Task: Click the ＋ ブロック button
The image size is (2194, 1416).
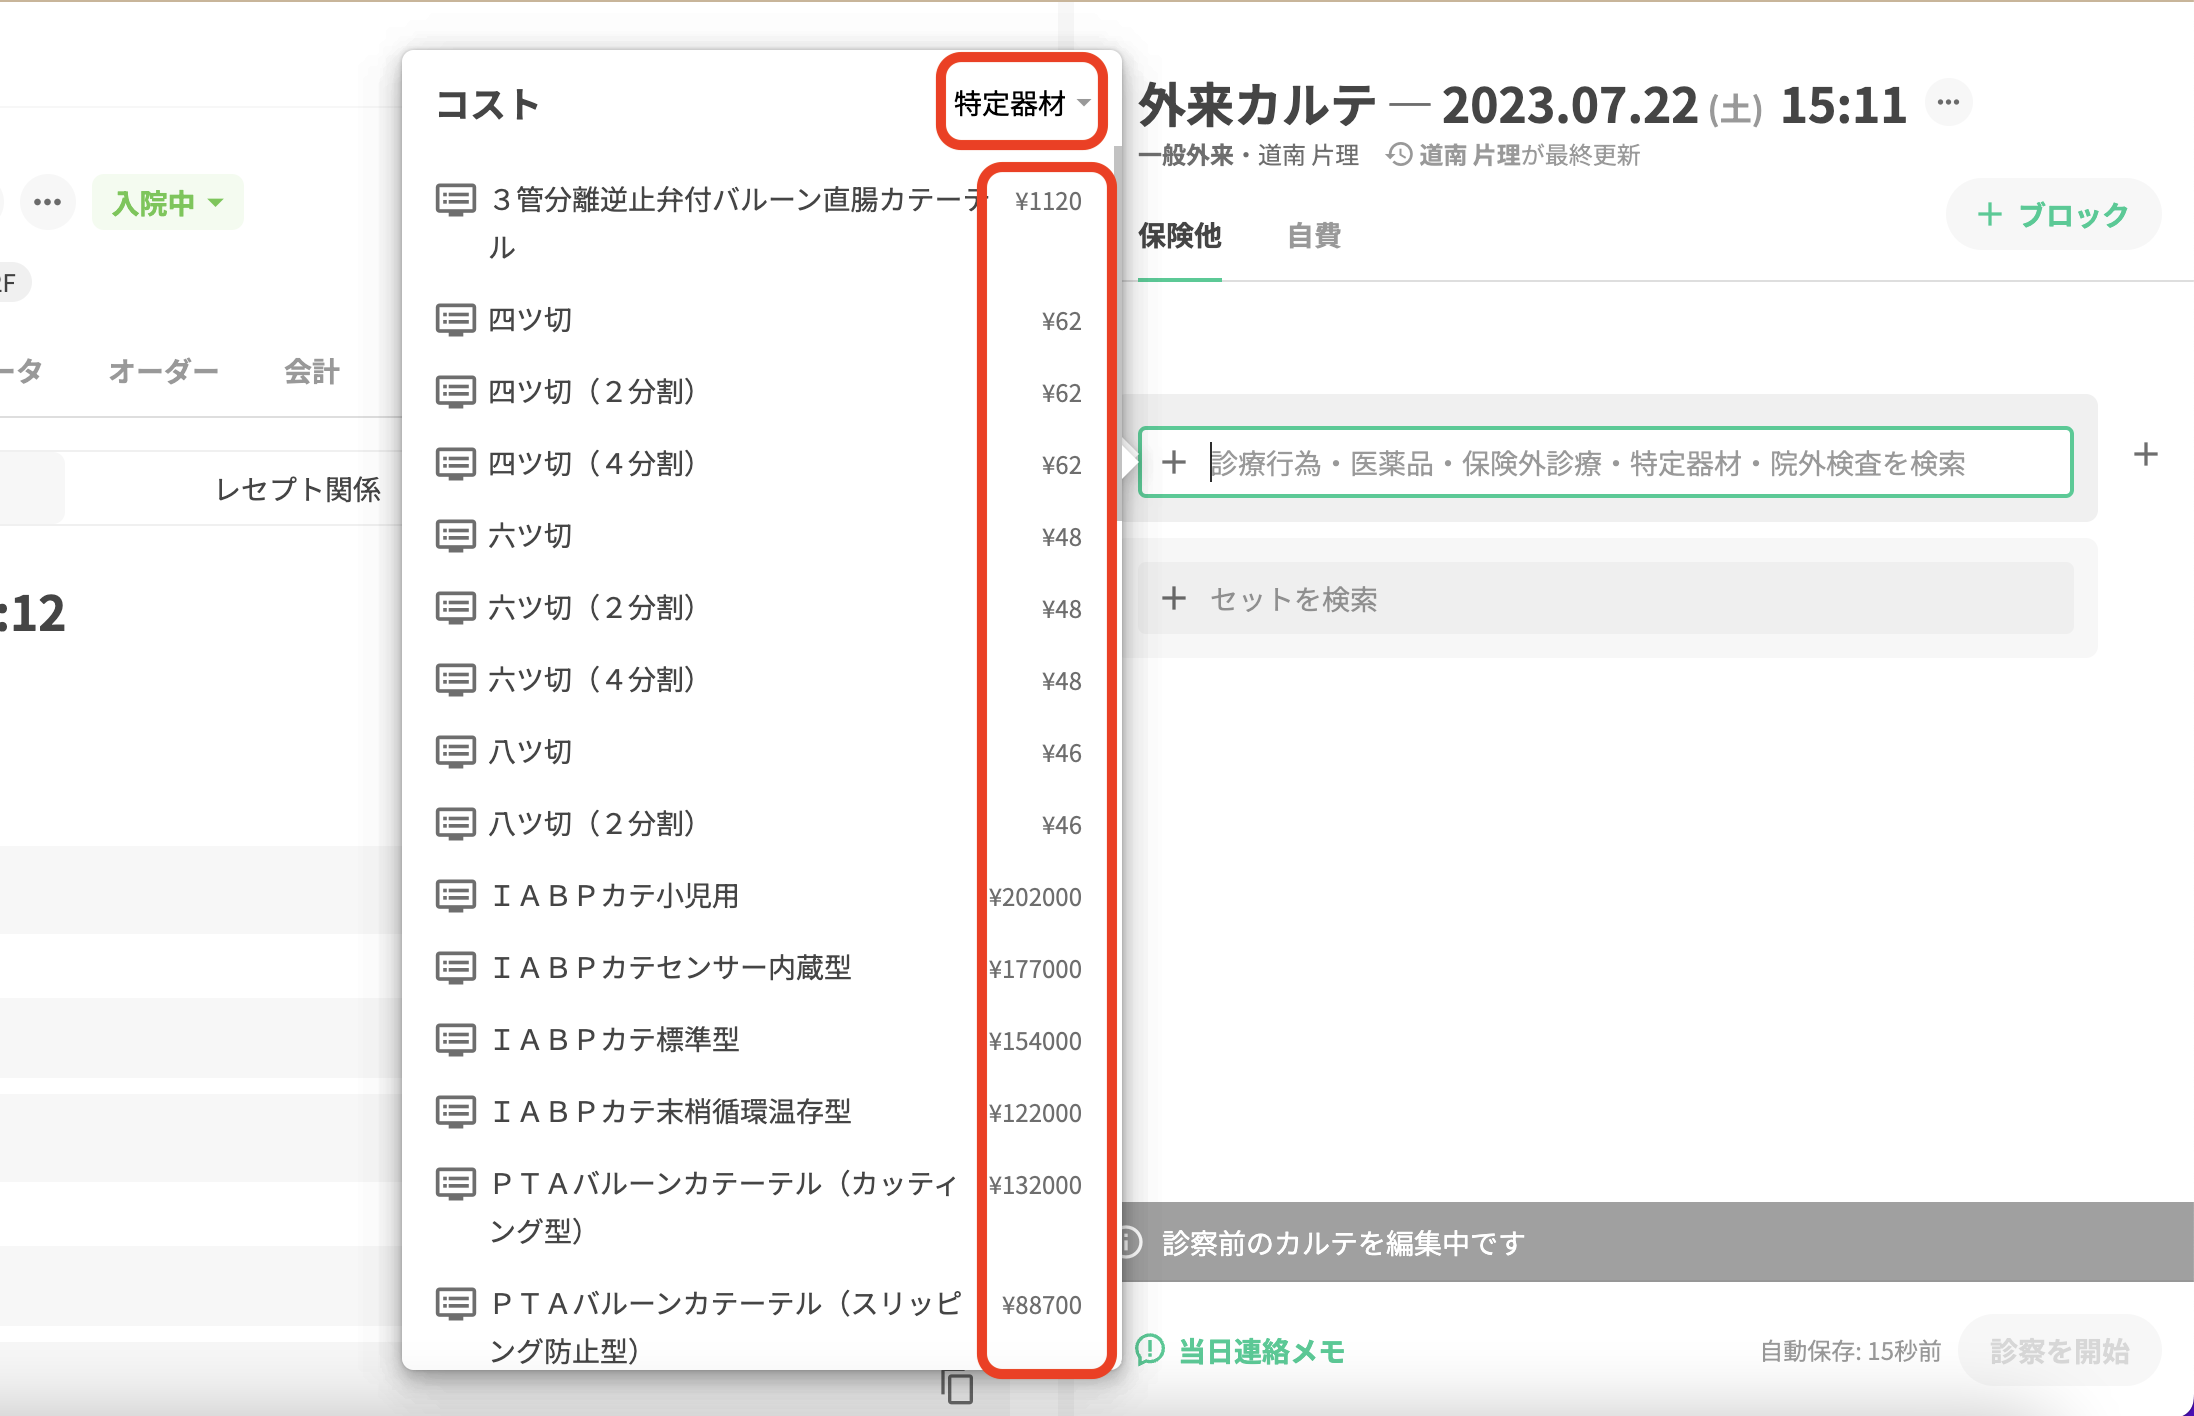Action: click(2053, 214)
